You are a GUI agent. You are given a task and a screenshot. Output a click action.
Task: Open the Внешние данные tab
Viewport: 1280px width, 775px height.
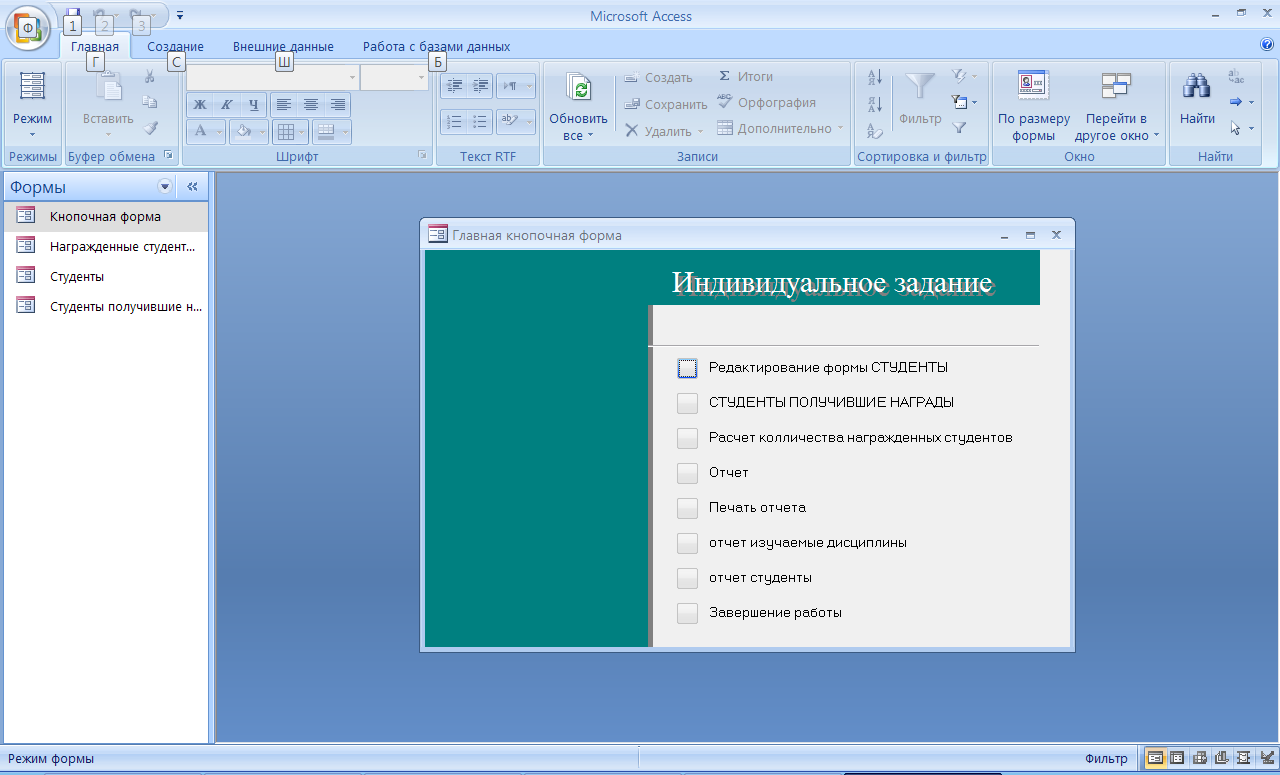pos(283,47)
